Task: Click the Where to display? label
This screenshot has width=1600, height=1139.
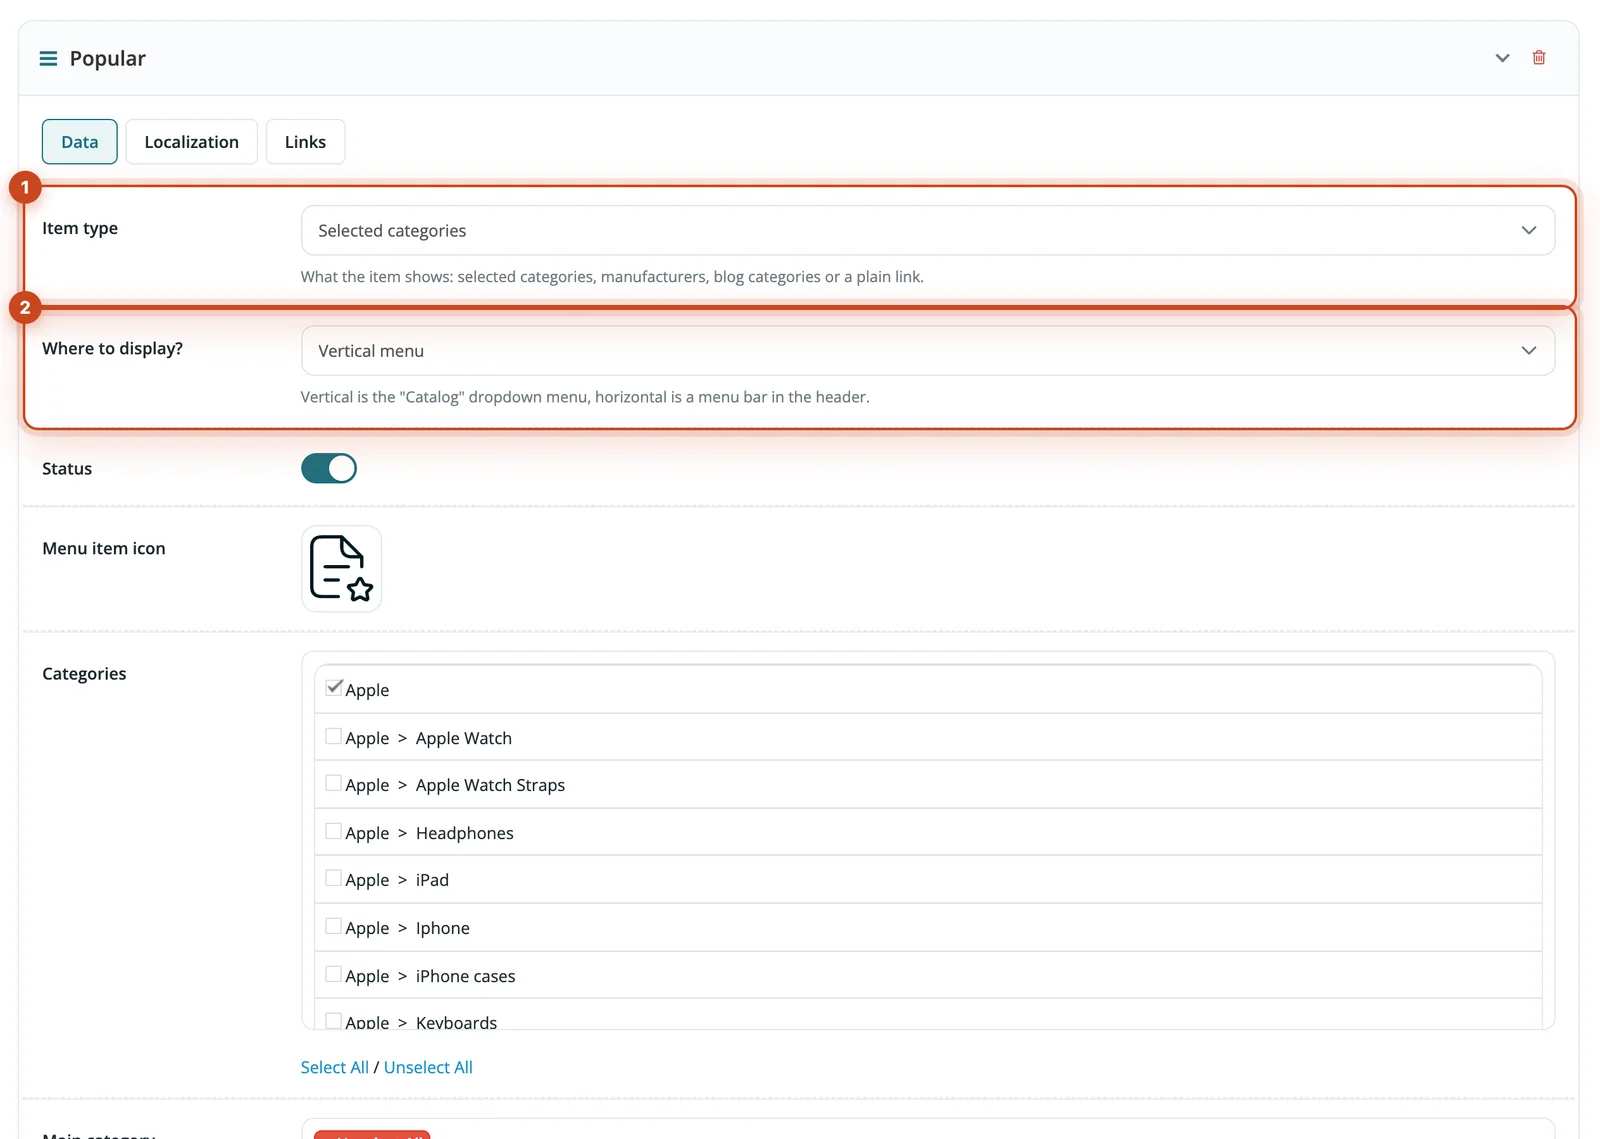Action: pos(113,348)
